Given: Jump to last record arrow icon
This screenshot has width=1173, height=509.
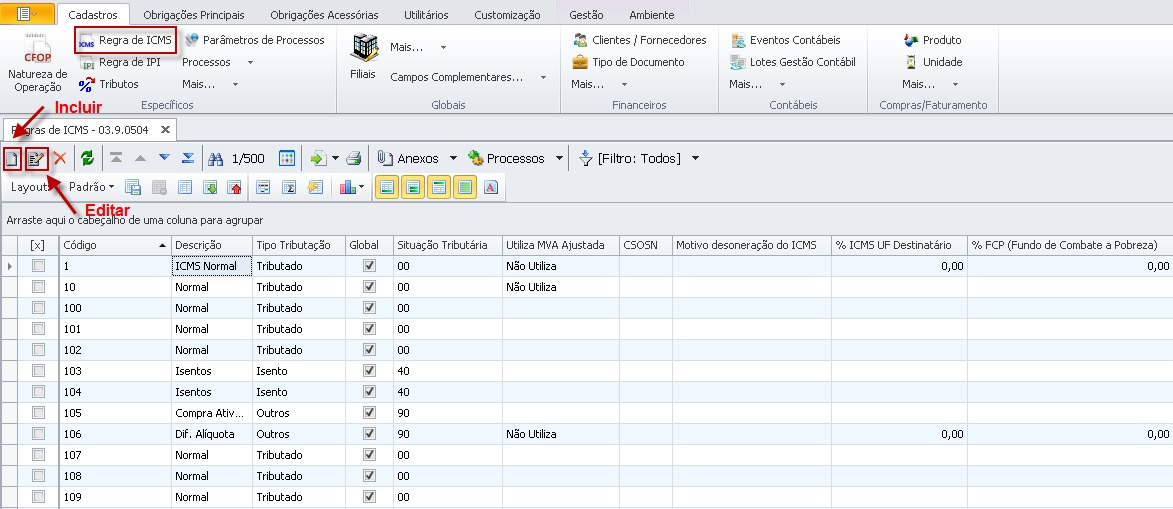Looking at the screenshot, I should (x=188, y=159).
